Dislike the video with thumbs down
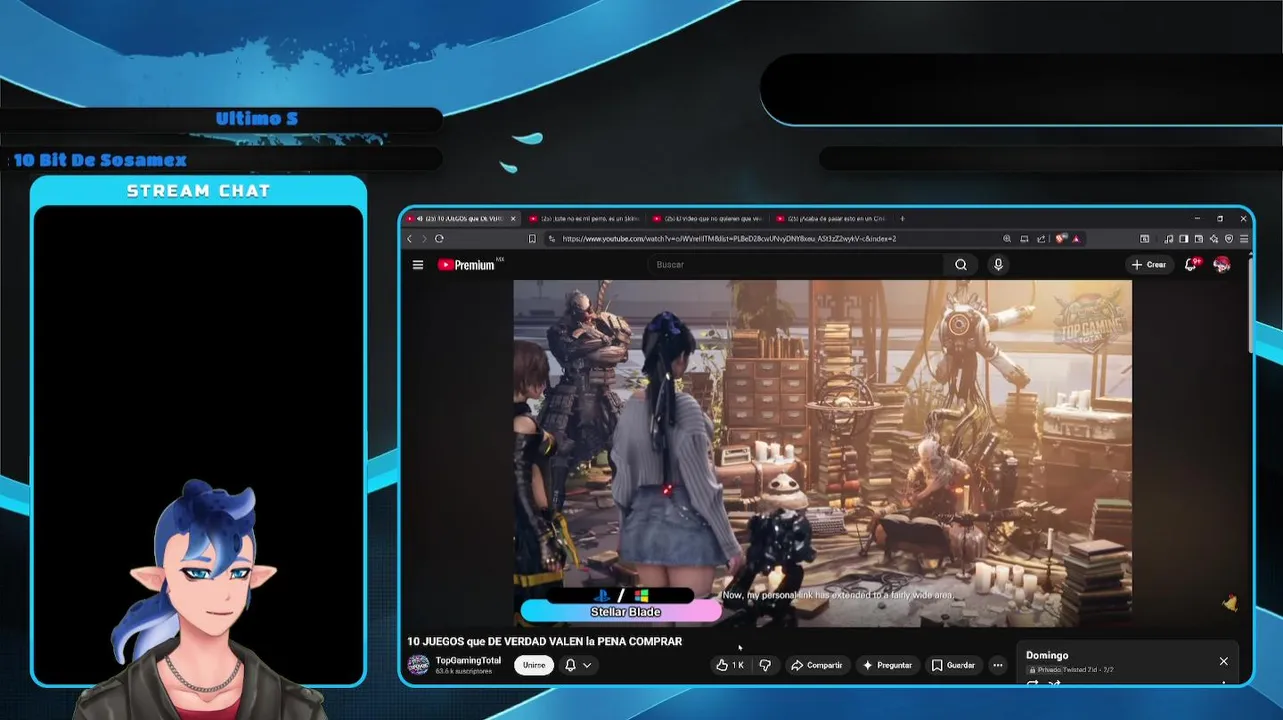Image resolution: width=1283 pixels, height=720 pixels. tap(765, 665)
